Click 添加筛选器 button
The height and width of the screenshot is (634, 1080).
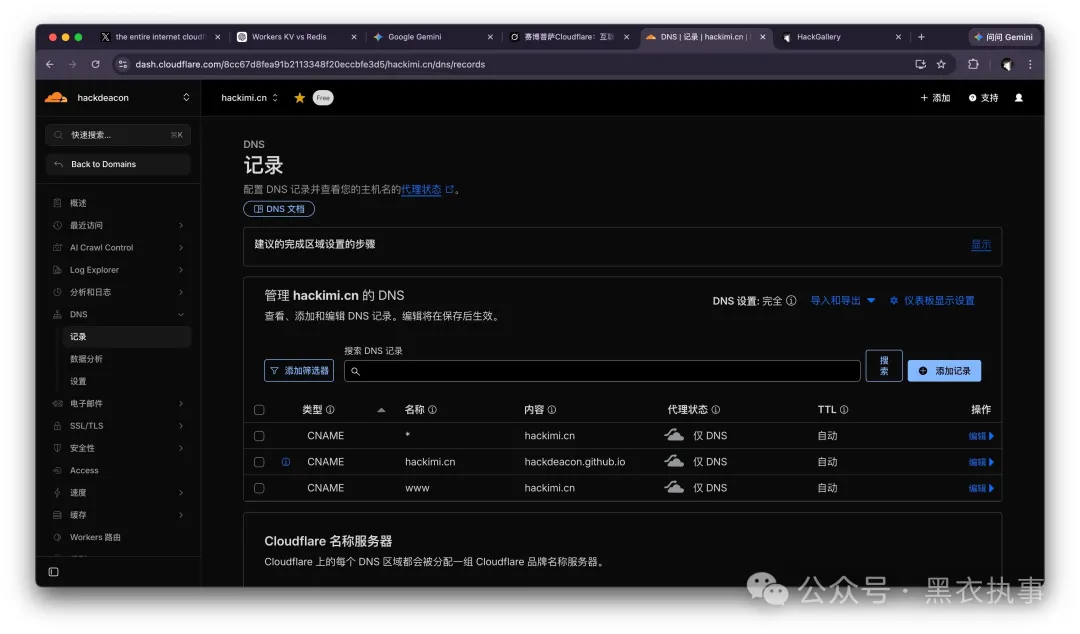tap(299, 371)
